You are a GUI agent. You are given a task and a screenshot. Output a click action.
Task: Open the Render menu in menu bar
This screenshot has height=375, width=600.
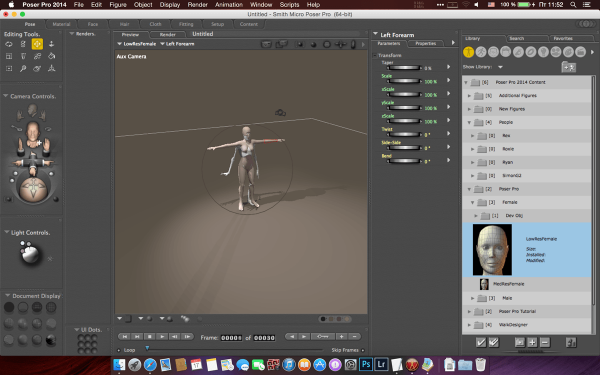[x=197, y=5]
